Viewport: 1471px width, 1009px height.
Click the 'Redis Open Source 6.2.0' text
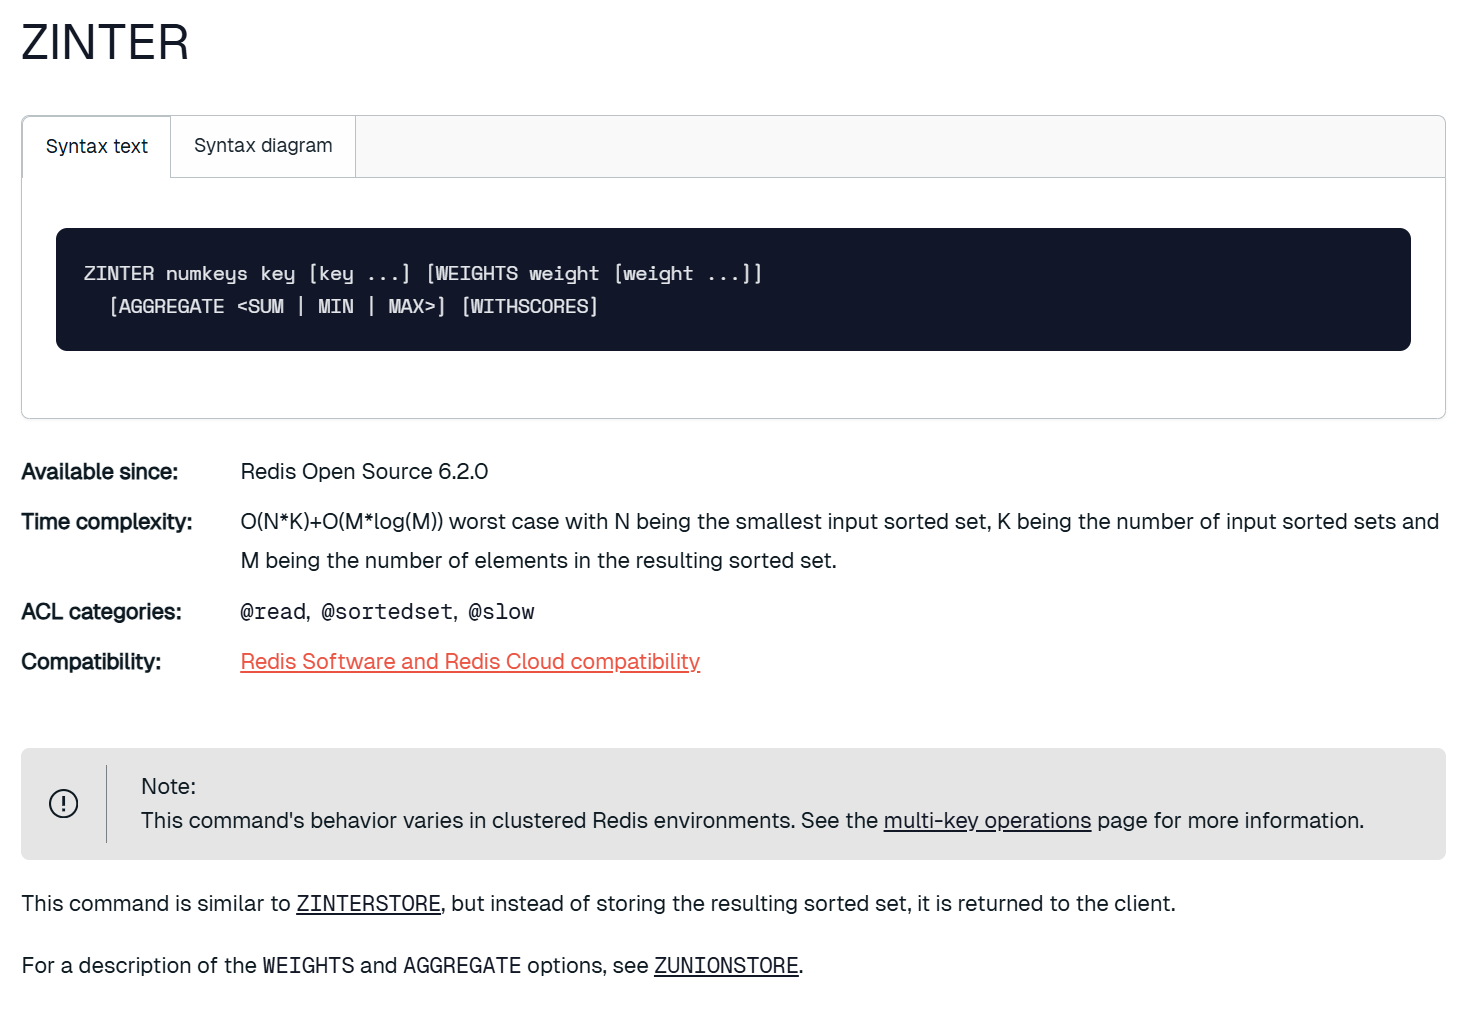tap(364, 472)
